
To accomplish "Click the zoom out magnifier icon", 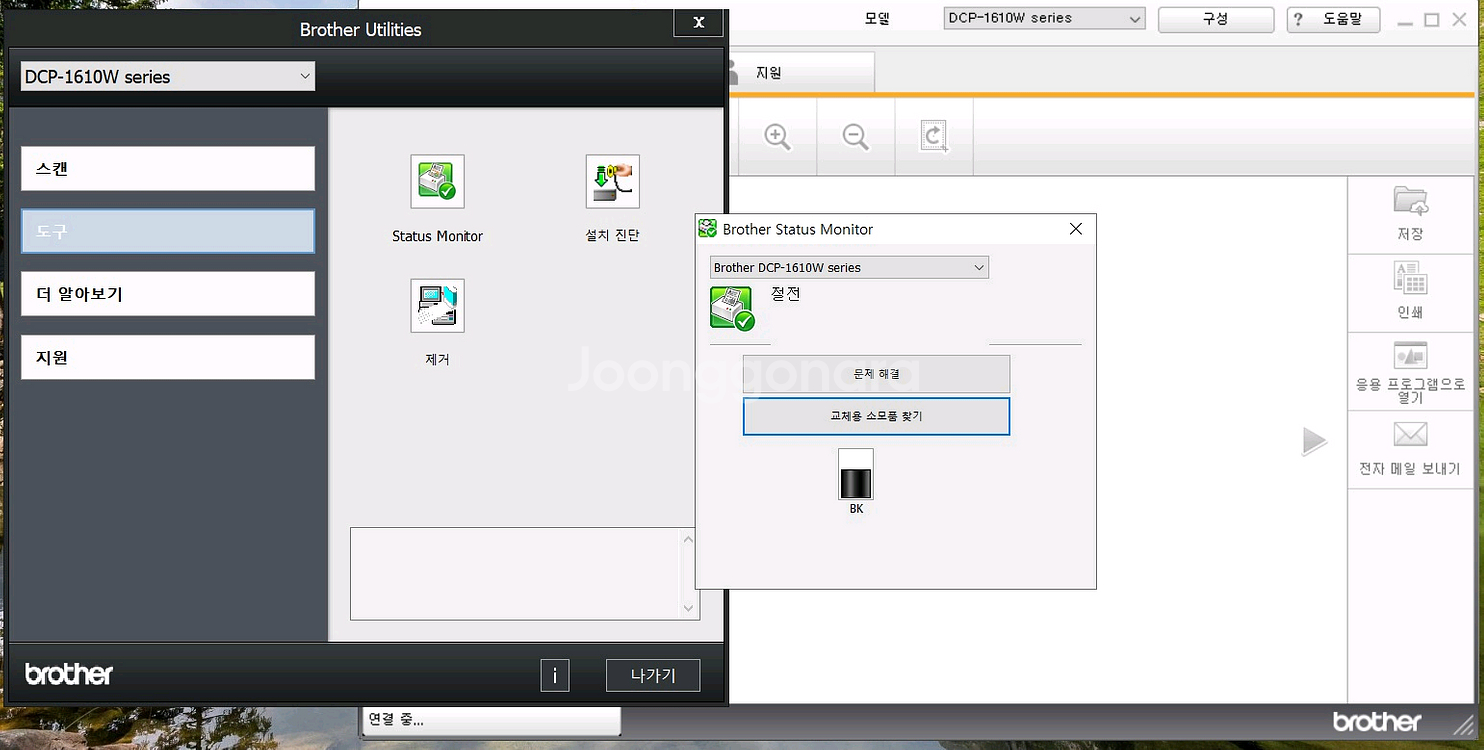I will (x=855, y=137).
